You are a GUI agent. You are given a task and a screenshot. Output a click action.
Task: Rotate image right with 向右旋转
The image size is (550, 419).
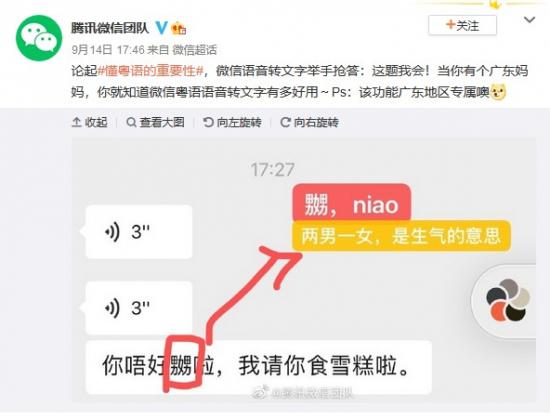pos(309,122)
